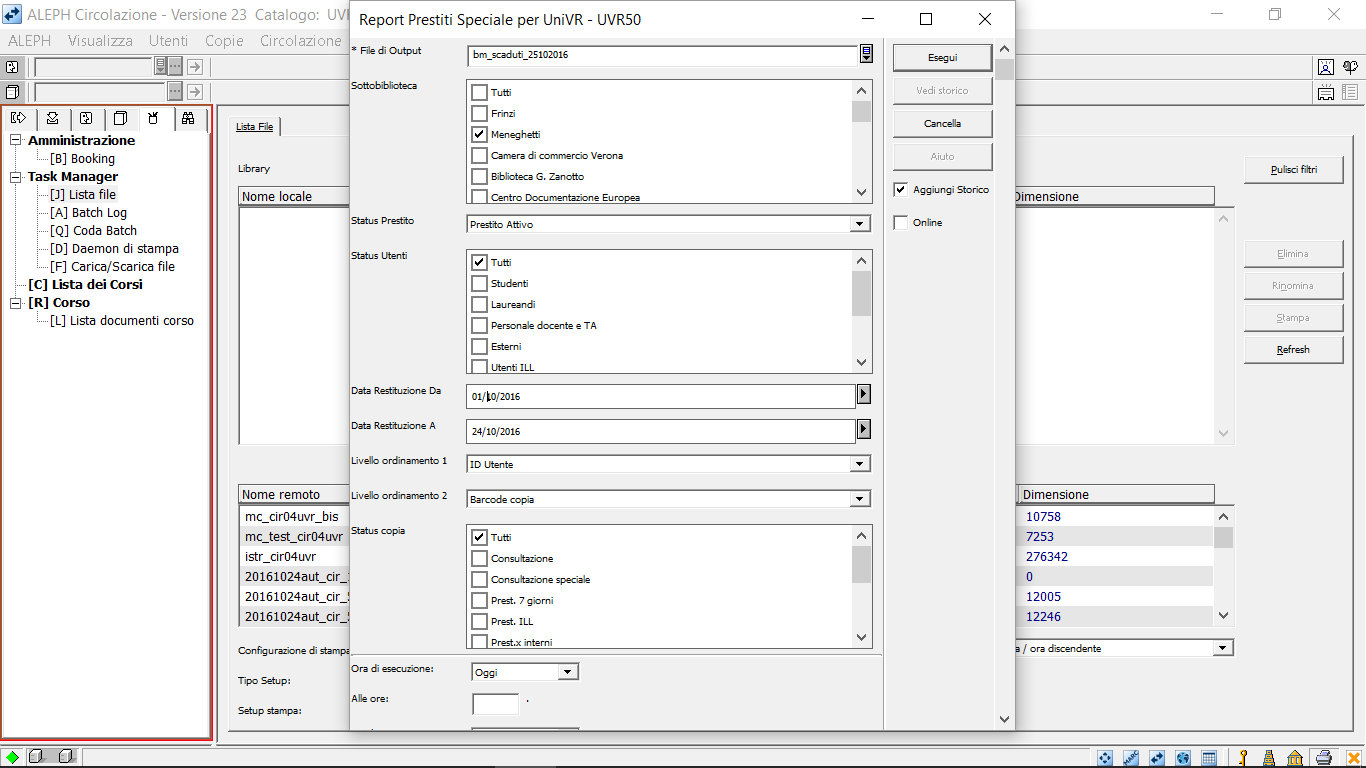Click the arrow go button of upper toolbar field
Image resolution: width=1366 pixels, height=768 pixels.
(x=195, y=66)
